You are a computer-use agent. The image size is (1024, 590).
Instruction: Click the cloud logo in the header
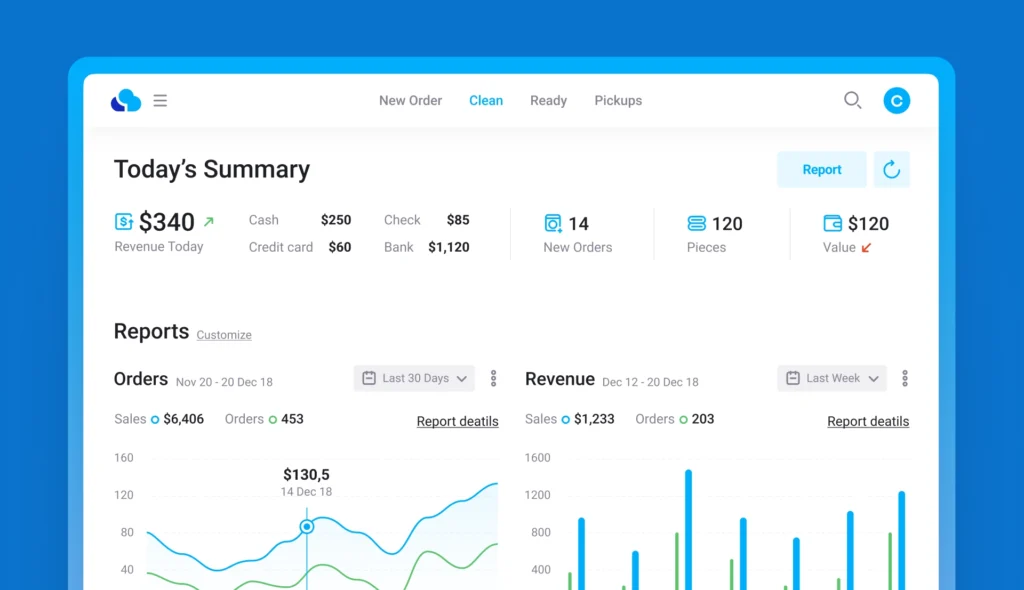124,100
